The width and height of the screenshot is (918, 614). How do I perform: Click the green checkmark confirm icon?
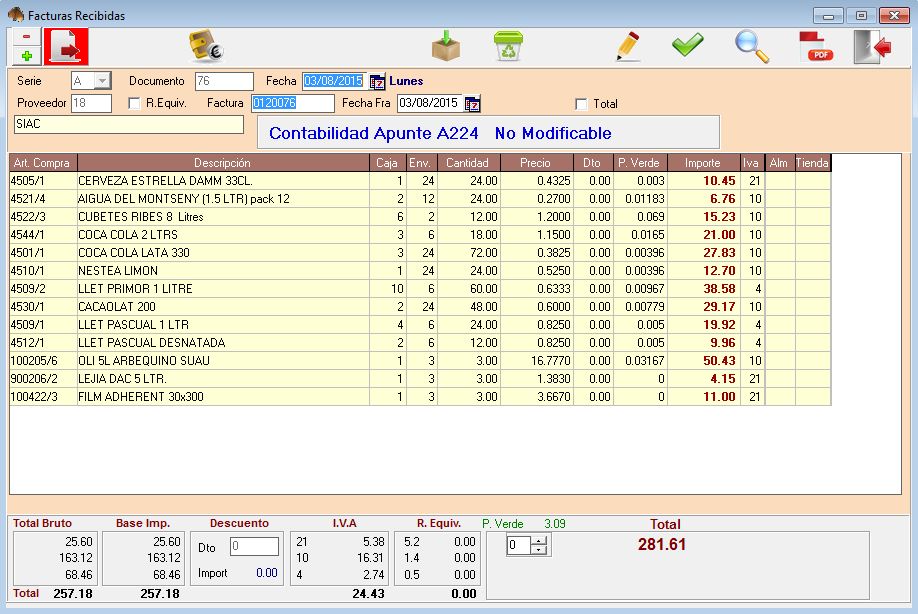pyautogui.click(x=687, y=45)
